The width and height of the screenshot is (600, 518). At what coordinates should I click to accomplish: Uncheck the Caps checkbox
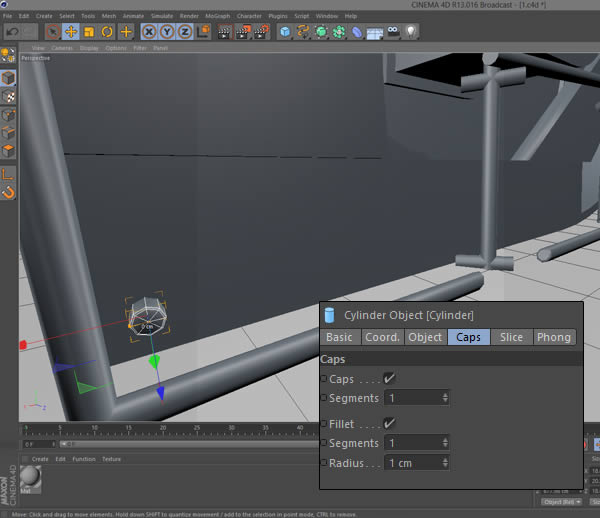point(389,379)
